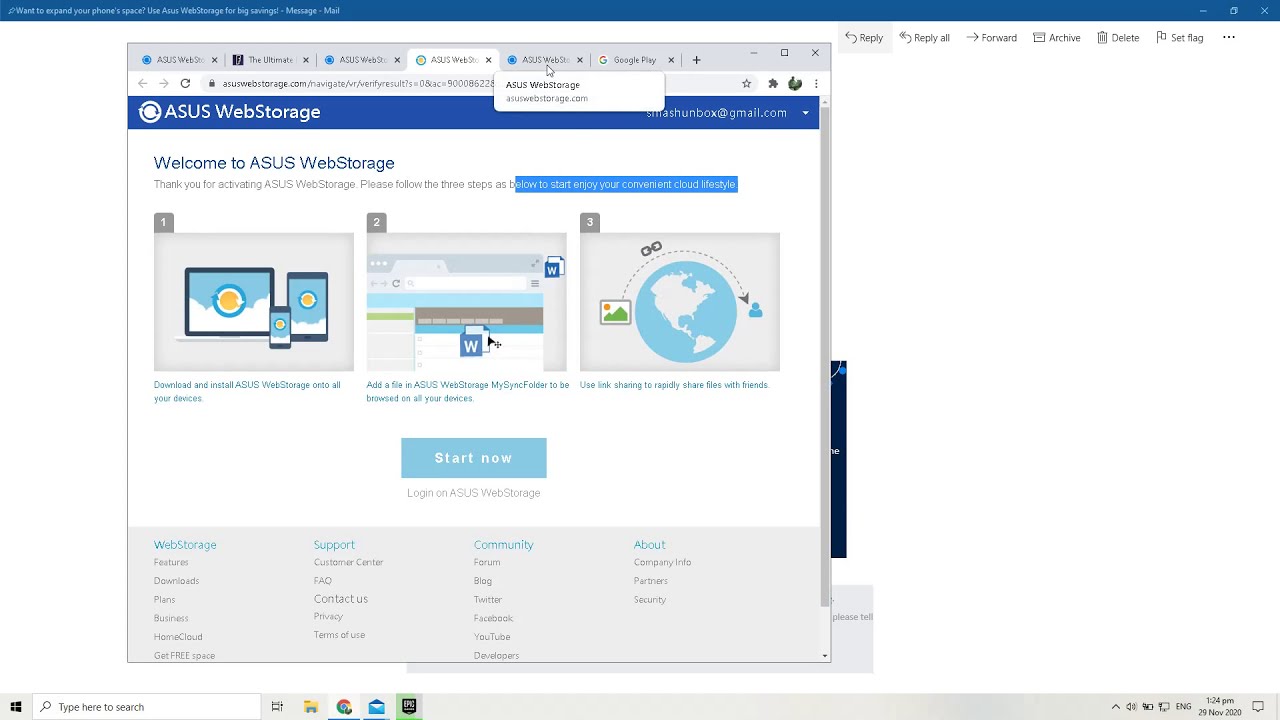Open a new Chrome tab

(x=697, y=60)
